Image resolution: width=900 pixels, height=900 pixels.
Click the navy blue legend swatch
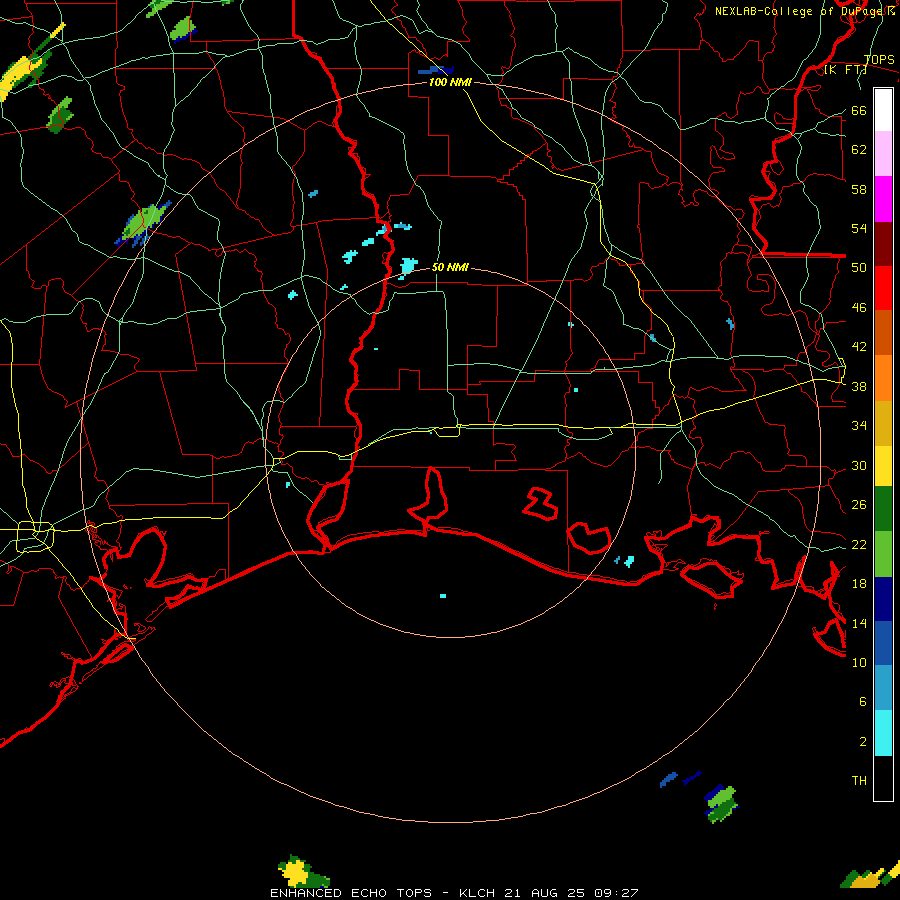pyautogui.click(x=883, y=599)
